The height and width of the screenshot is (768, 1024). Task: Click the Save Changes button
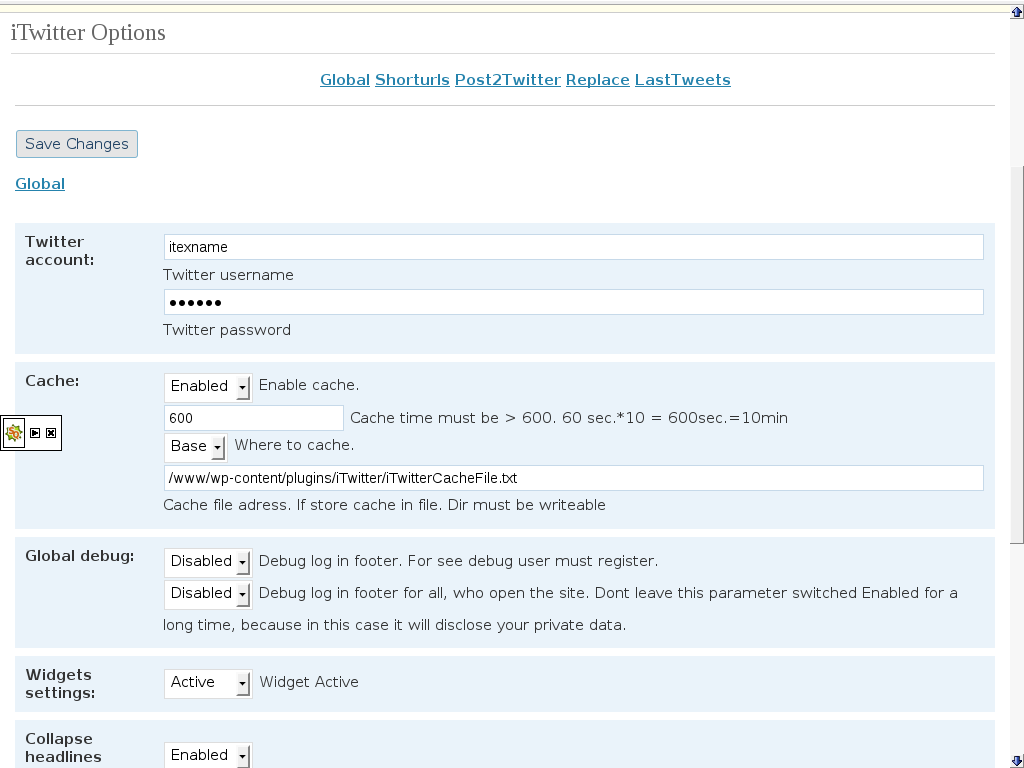coord(76,144)
